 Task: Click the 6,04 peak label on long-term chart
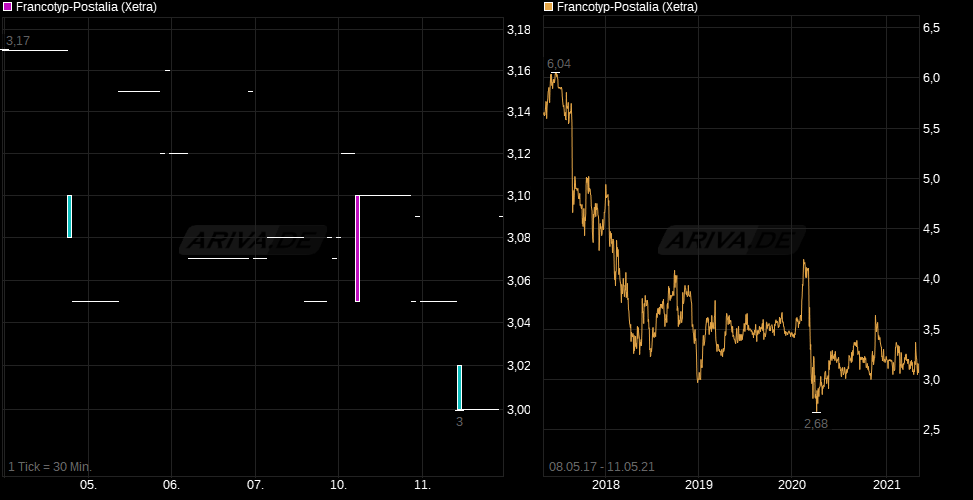tap(558, 64)
